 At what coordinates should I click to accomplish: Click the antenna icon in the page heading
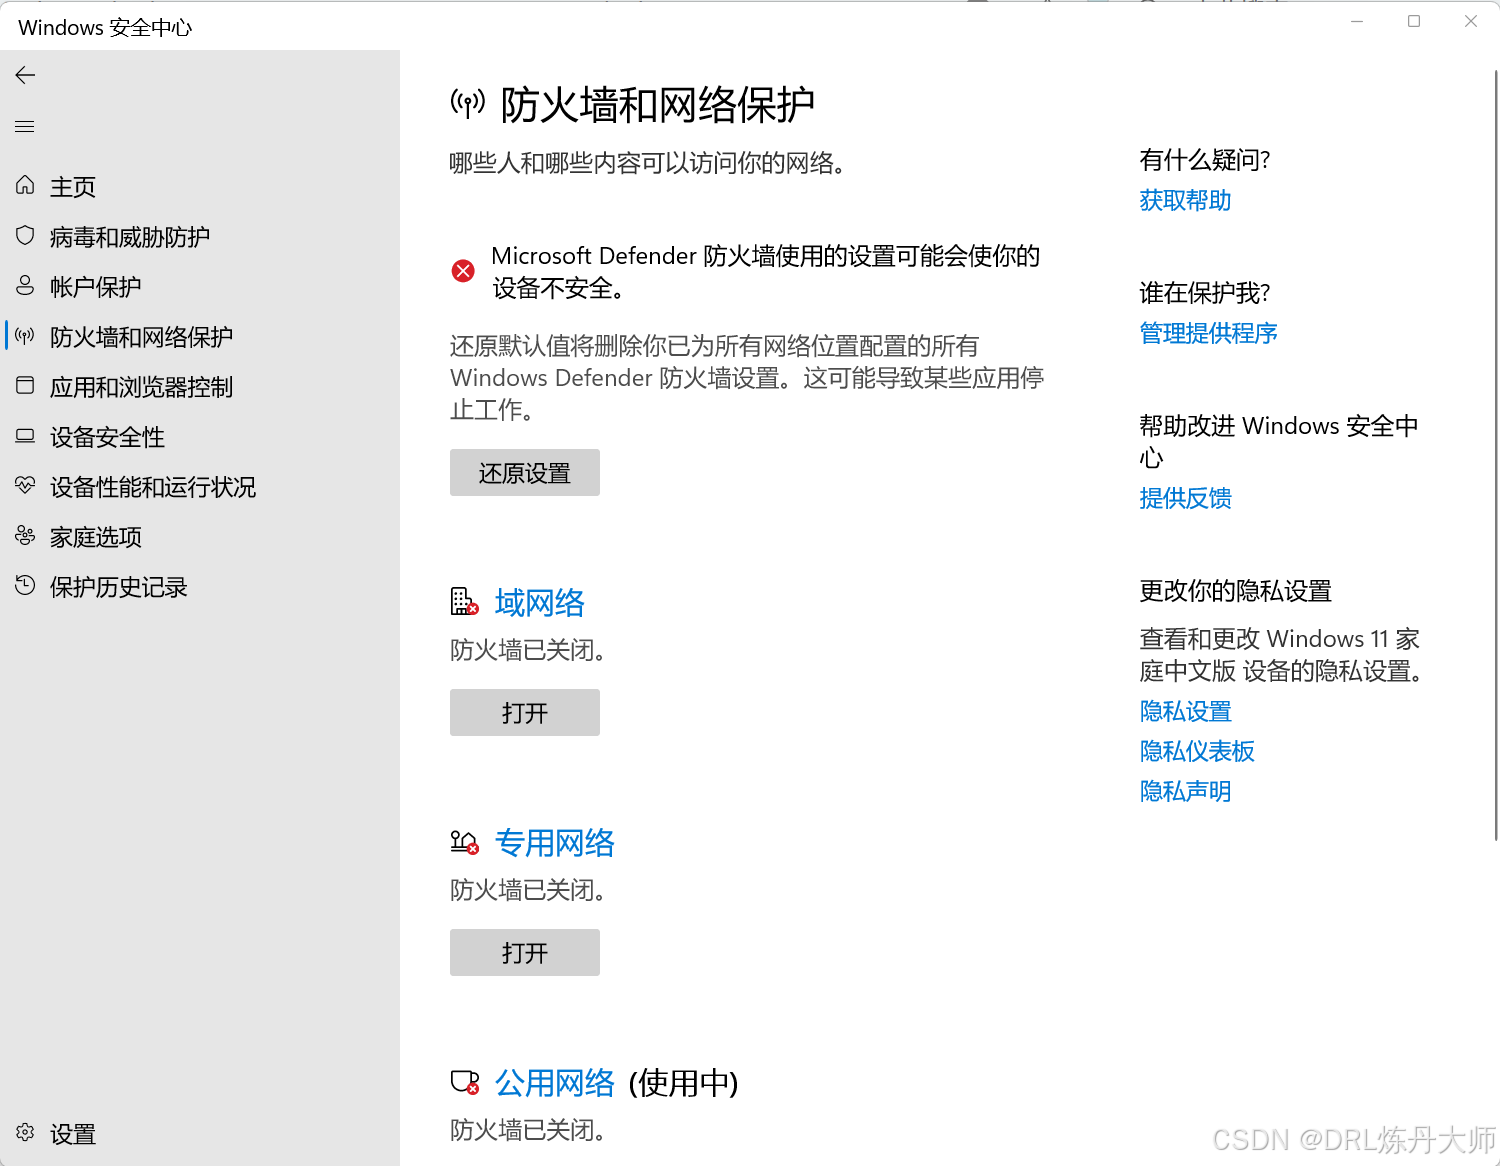pos(467,102)
